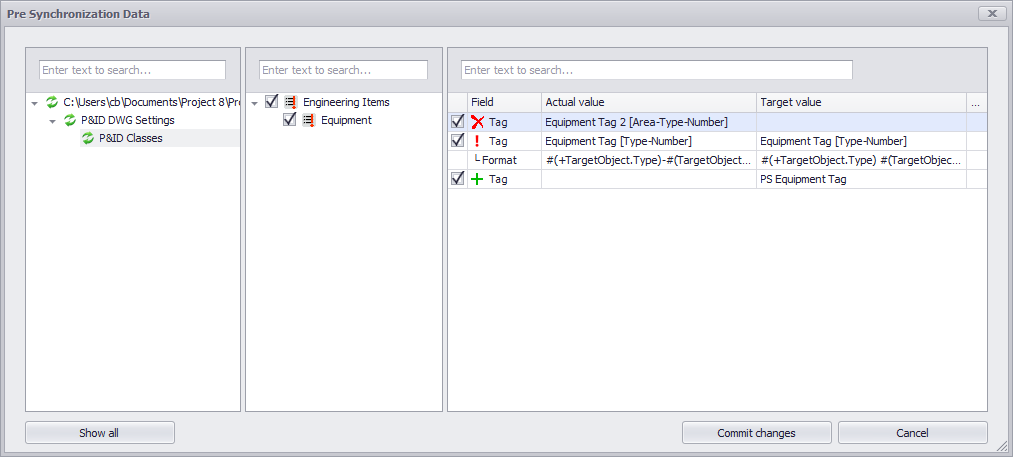The height and width of the screenshot is (457, 1013).
Task: Select the C:\Users\cb\Documents\Project 8 tree item
Action: [152, 102]
